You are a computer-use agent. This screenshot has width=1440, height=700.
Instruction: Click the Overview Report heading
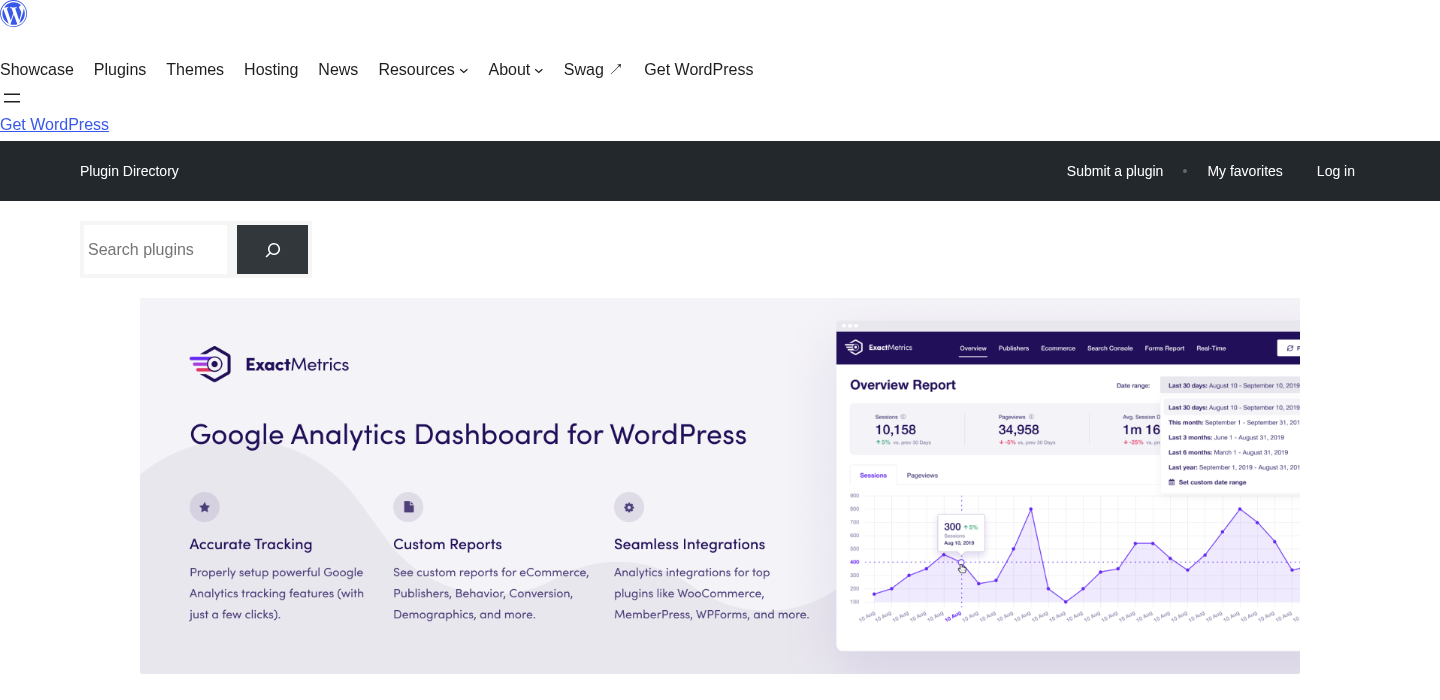point(903,385)
